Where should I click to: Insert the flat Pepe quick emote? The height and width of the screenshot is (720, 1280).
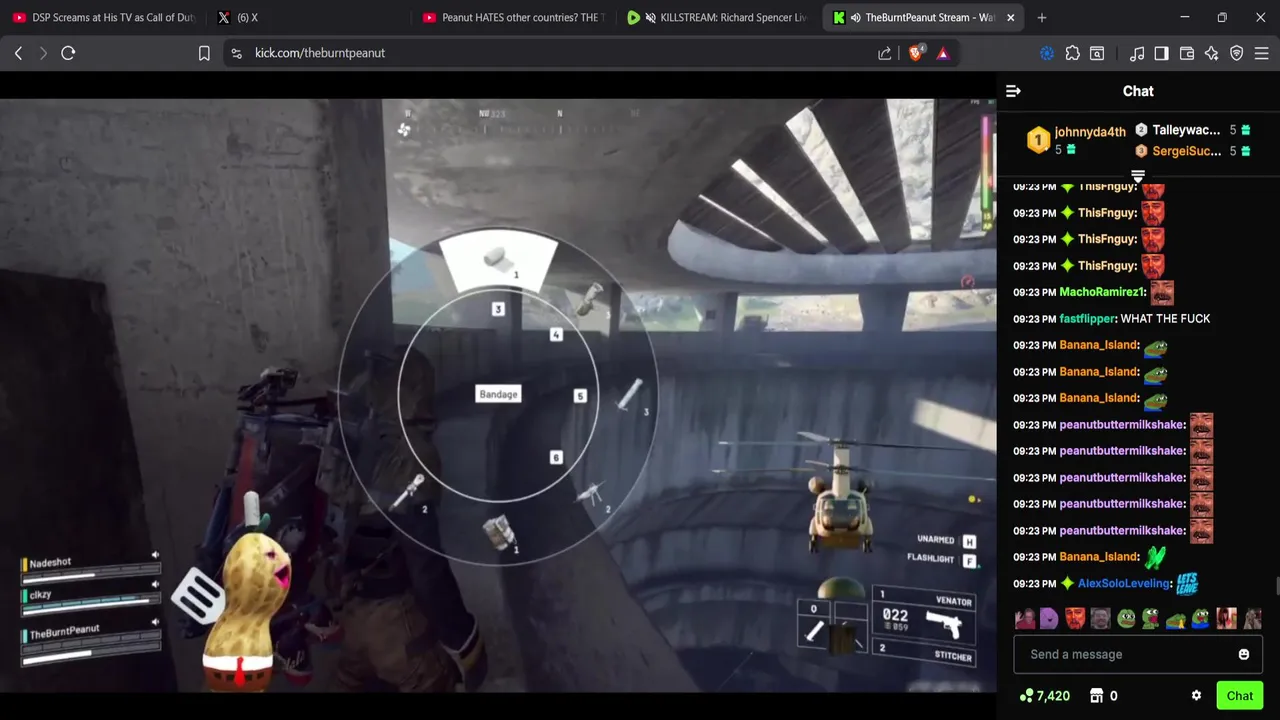click(1176, 619)
